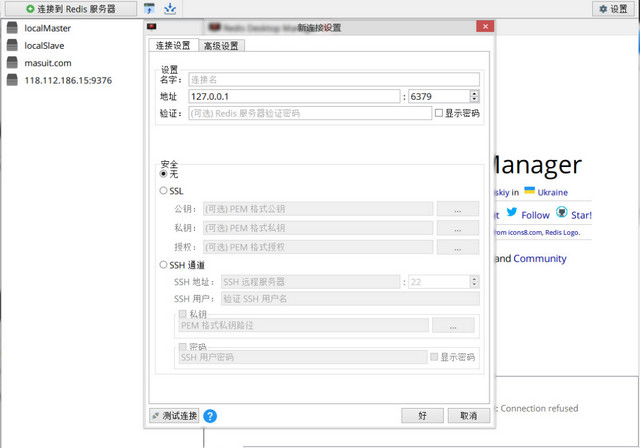Click the SSH 用户密码 field
The width and height of the screenshot is (640, 448).
click(303, 357)
